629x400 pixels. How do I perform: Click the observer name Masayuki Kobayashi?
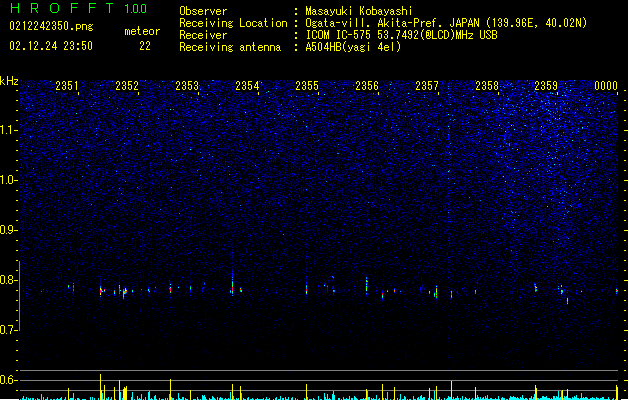(359, 11)
